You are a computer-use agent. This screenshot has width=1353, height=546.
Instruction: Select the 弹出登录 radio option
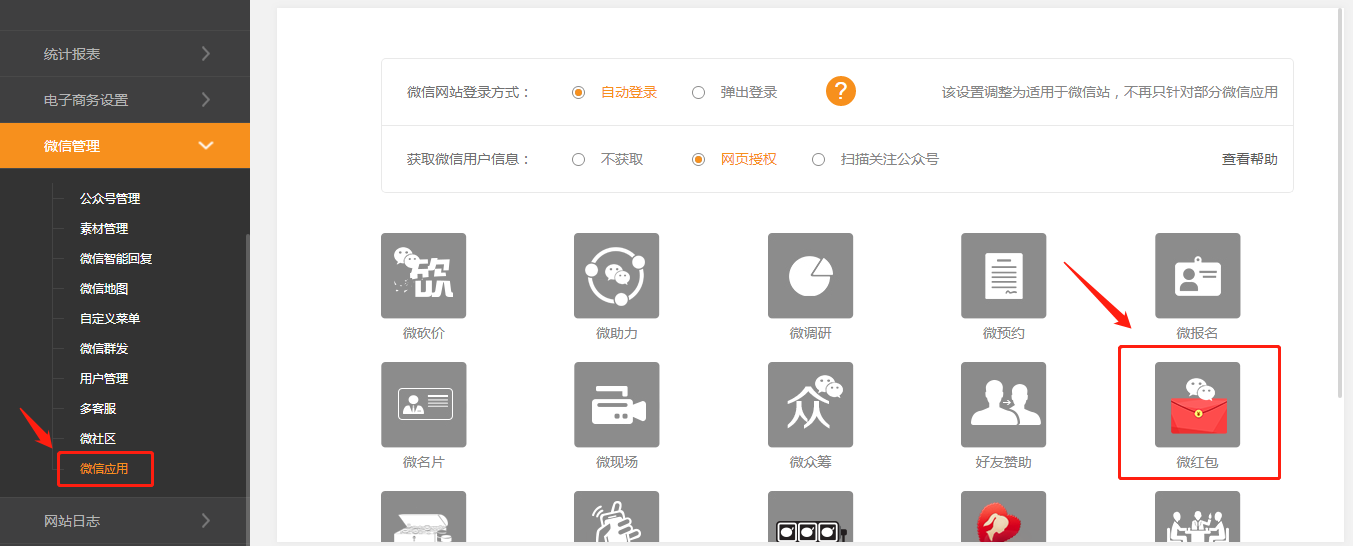(699, 92)
